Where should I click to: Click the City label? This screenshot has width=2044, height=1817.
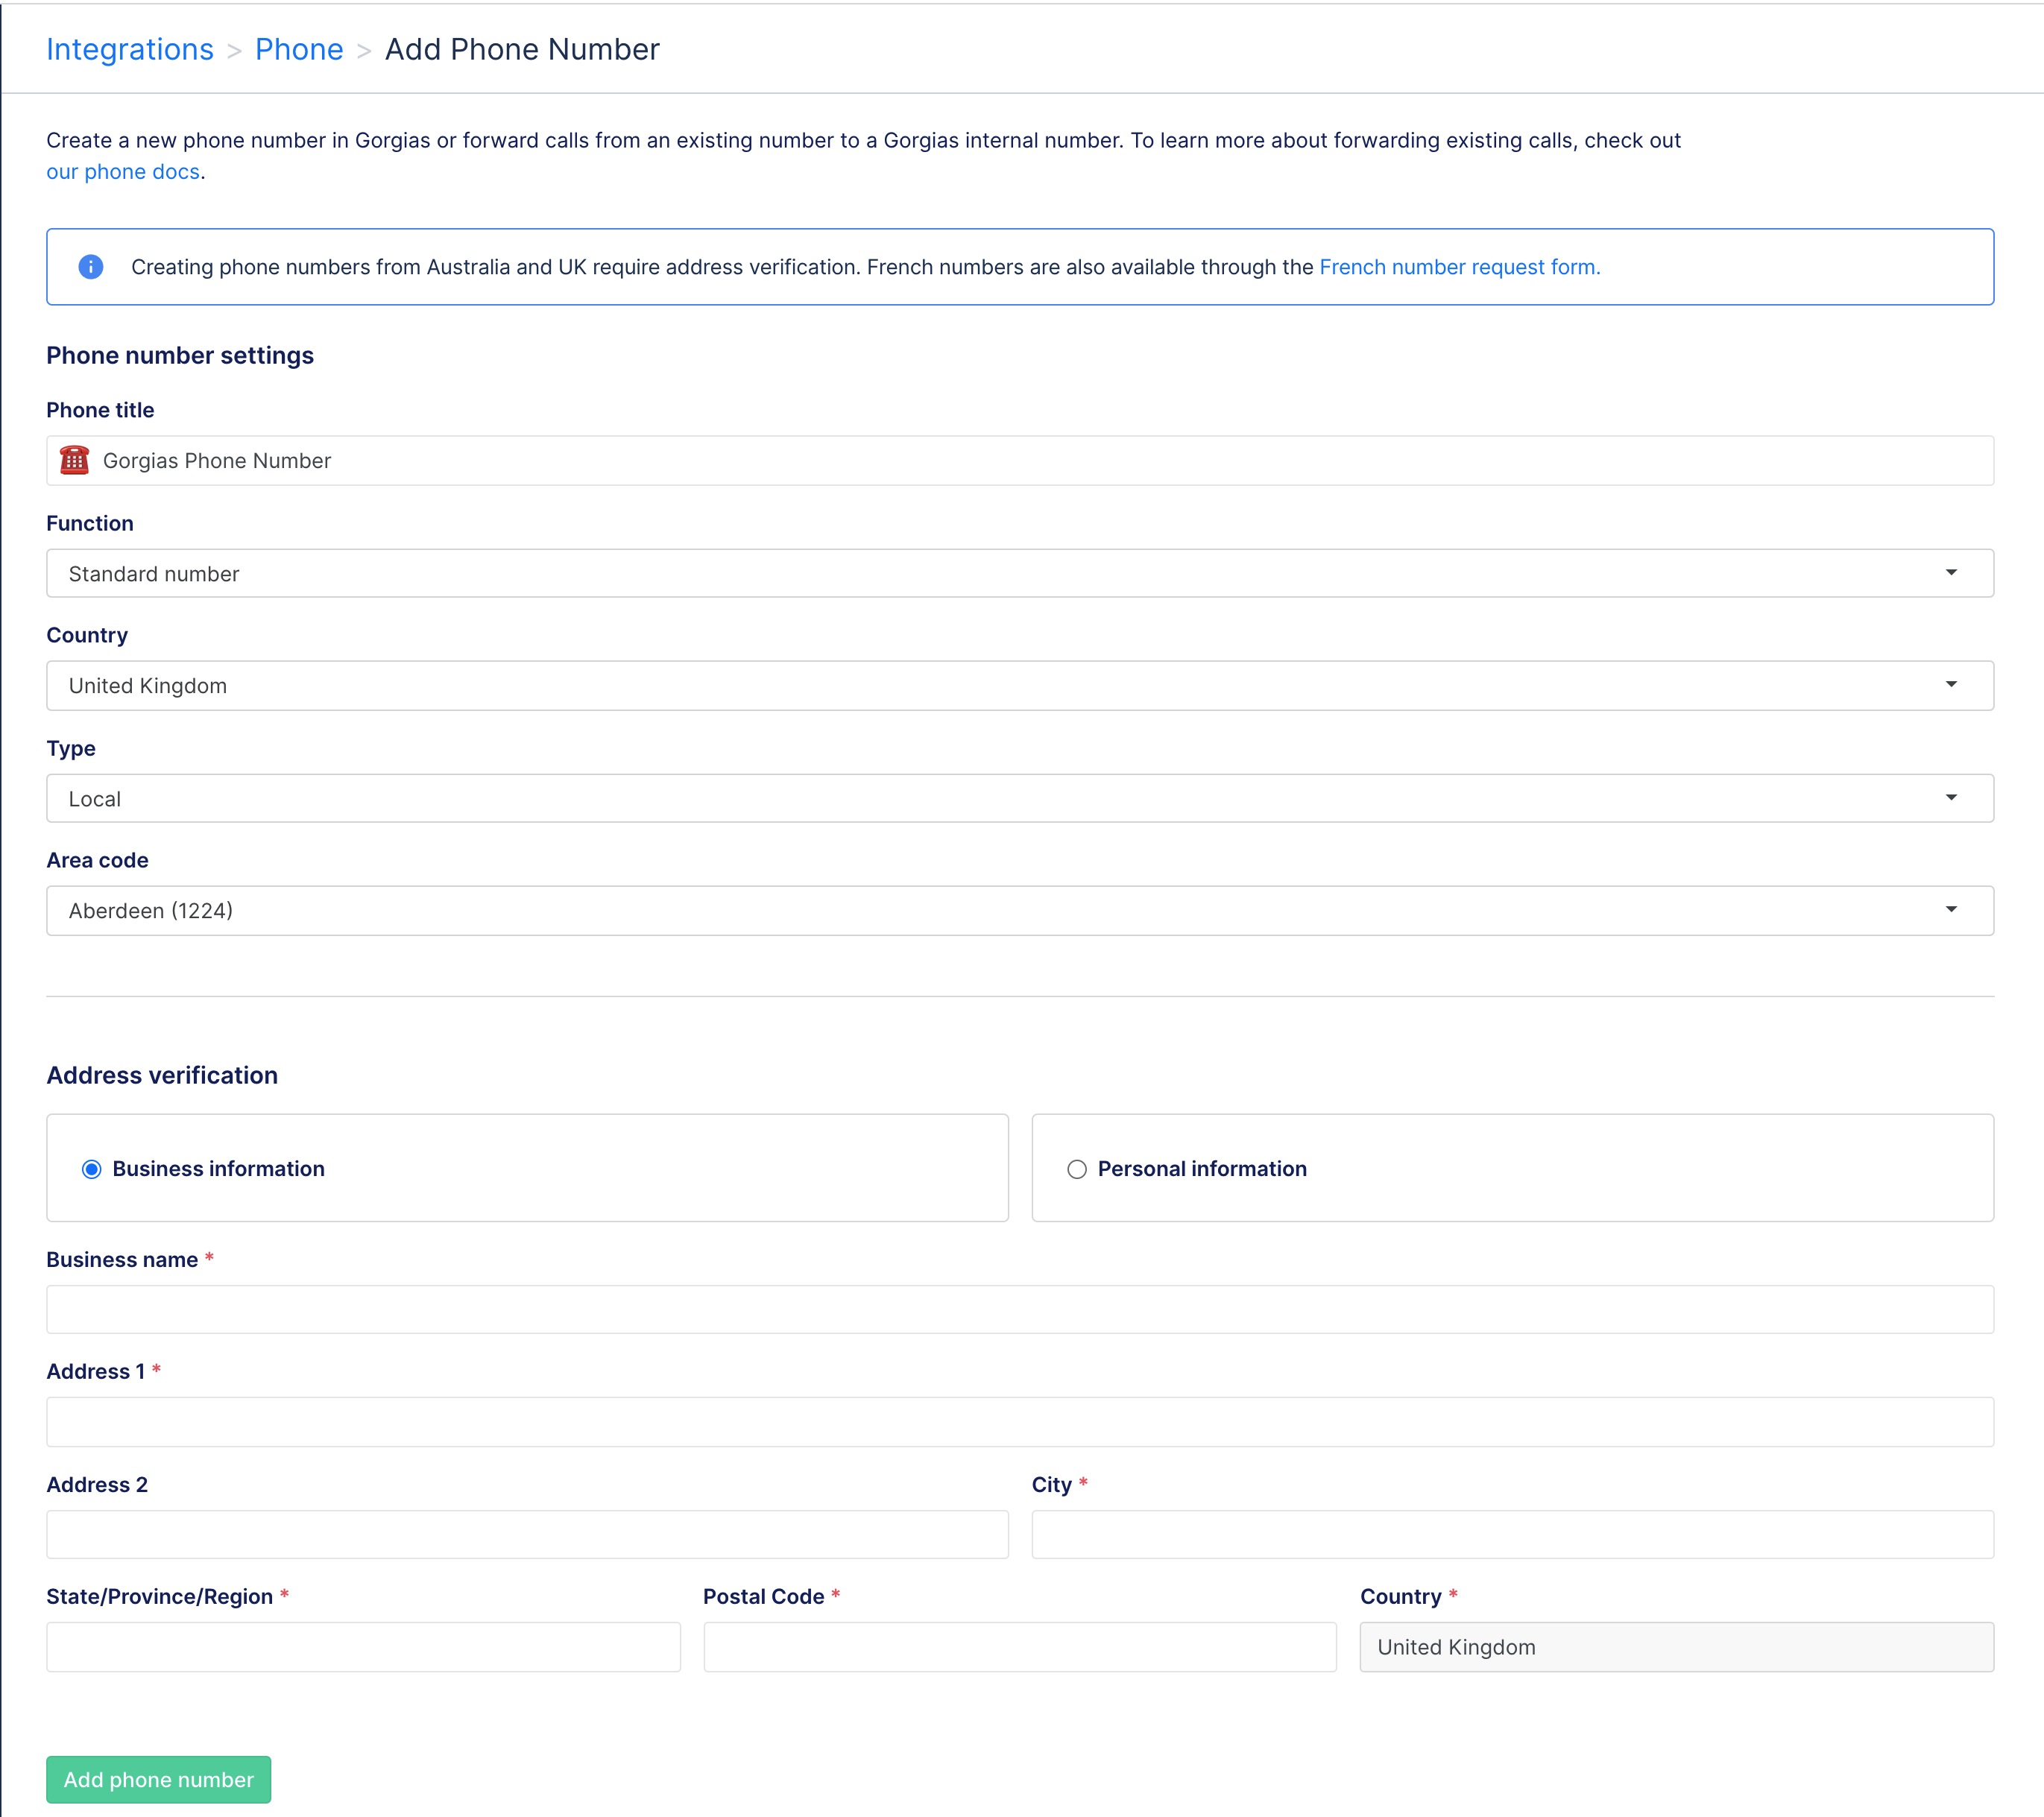pyautogui.click(x=1052, y=1485)
